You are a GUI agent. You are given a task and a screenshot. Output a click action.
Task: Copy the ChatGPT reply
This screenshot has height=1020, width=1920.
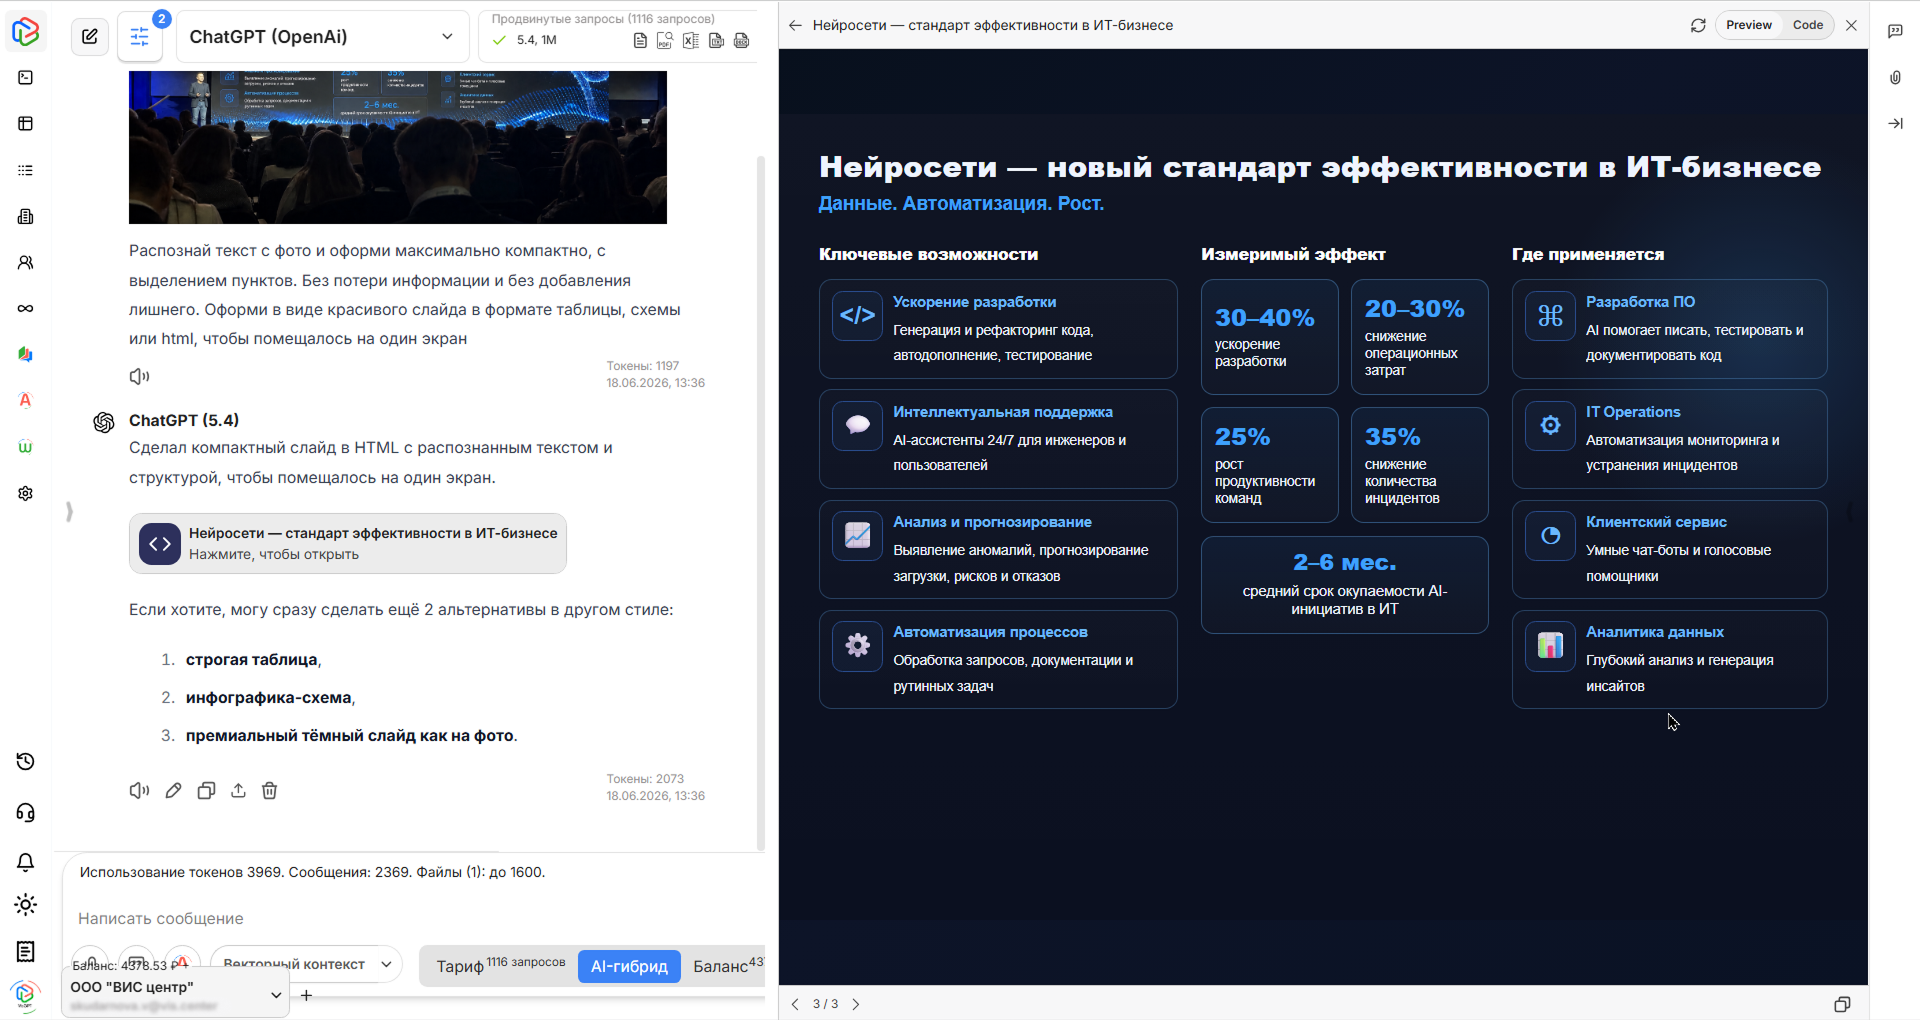[206, 790]
